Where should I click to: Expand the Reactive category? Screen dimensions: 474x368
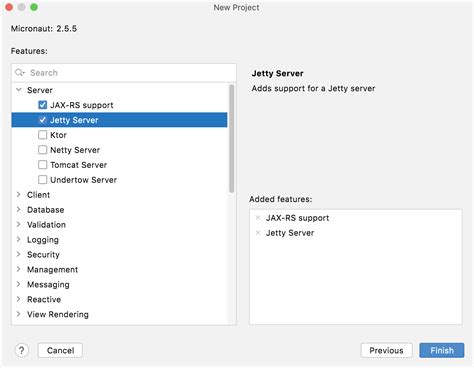click(x=19, y=299)
